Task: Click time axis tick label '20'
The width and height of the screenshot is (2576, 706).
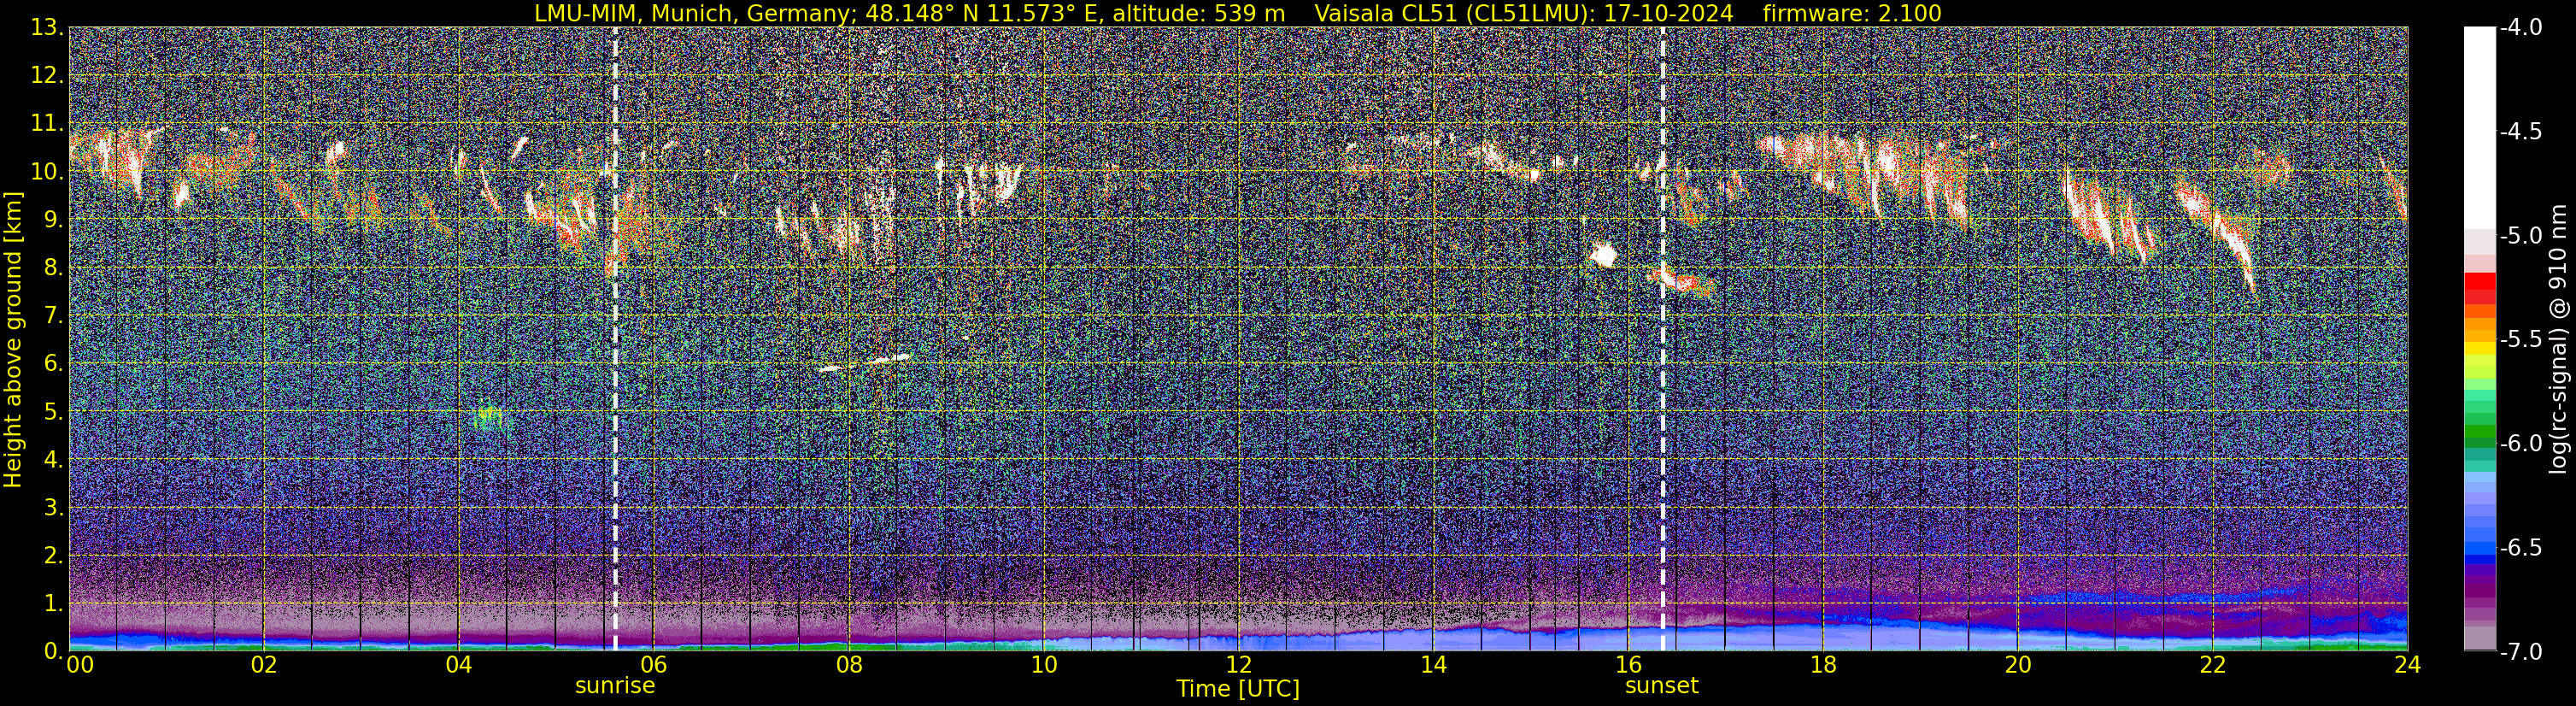Action: pos(2018,665)
